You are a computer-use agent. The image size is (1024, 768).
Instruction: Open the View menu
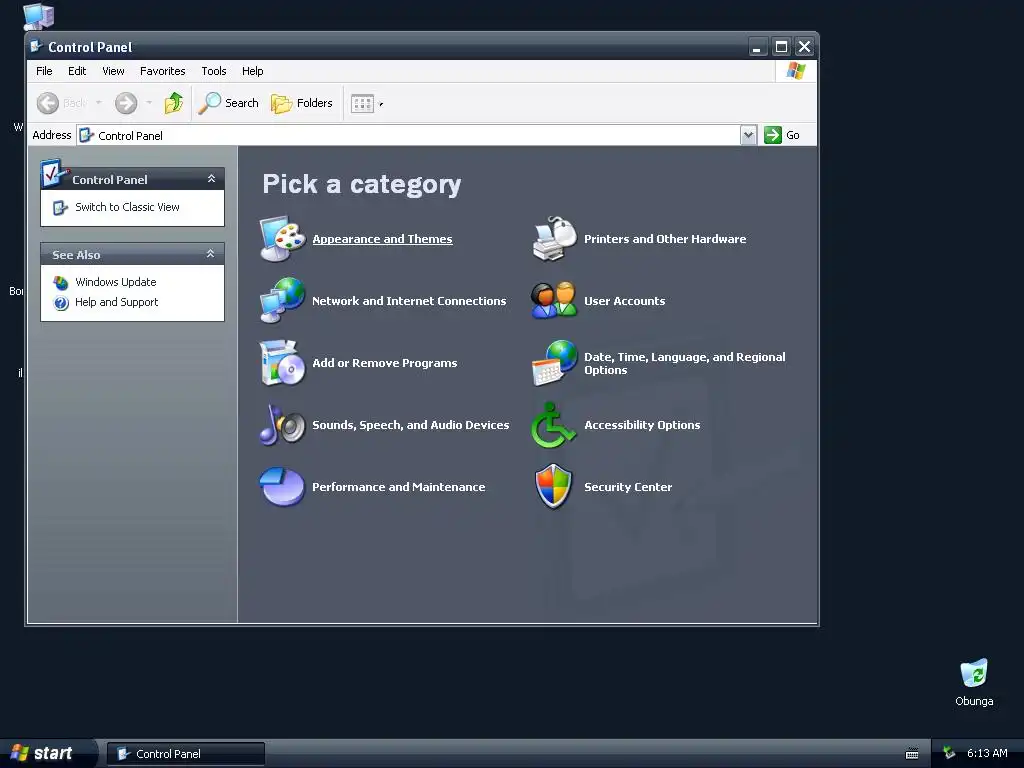click(113, 71)
